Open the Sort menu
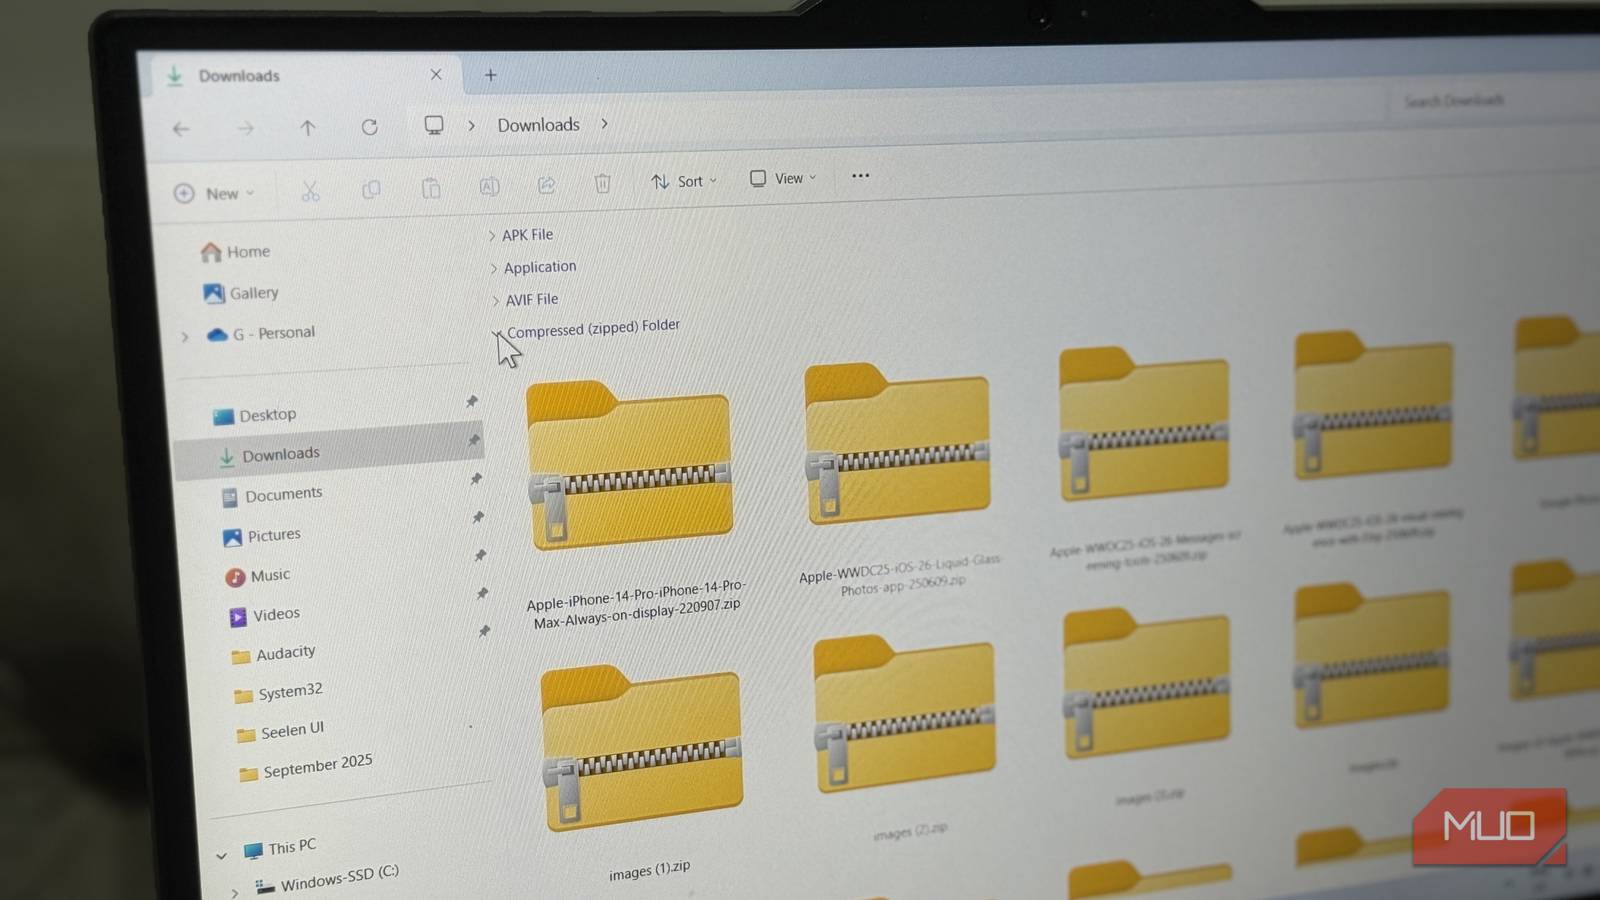 (683, 181)
